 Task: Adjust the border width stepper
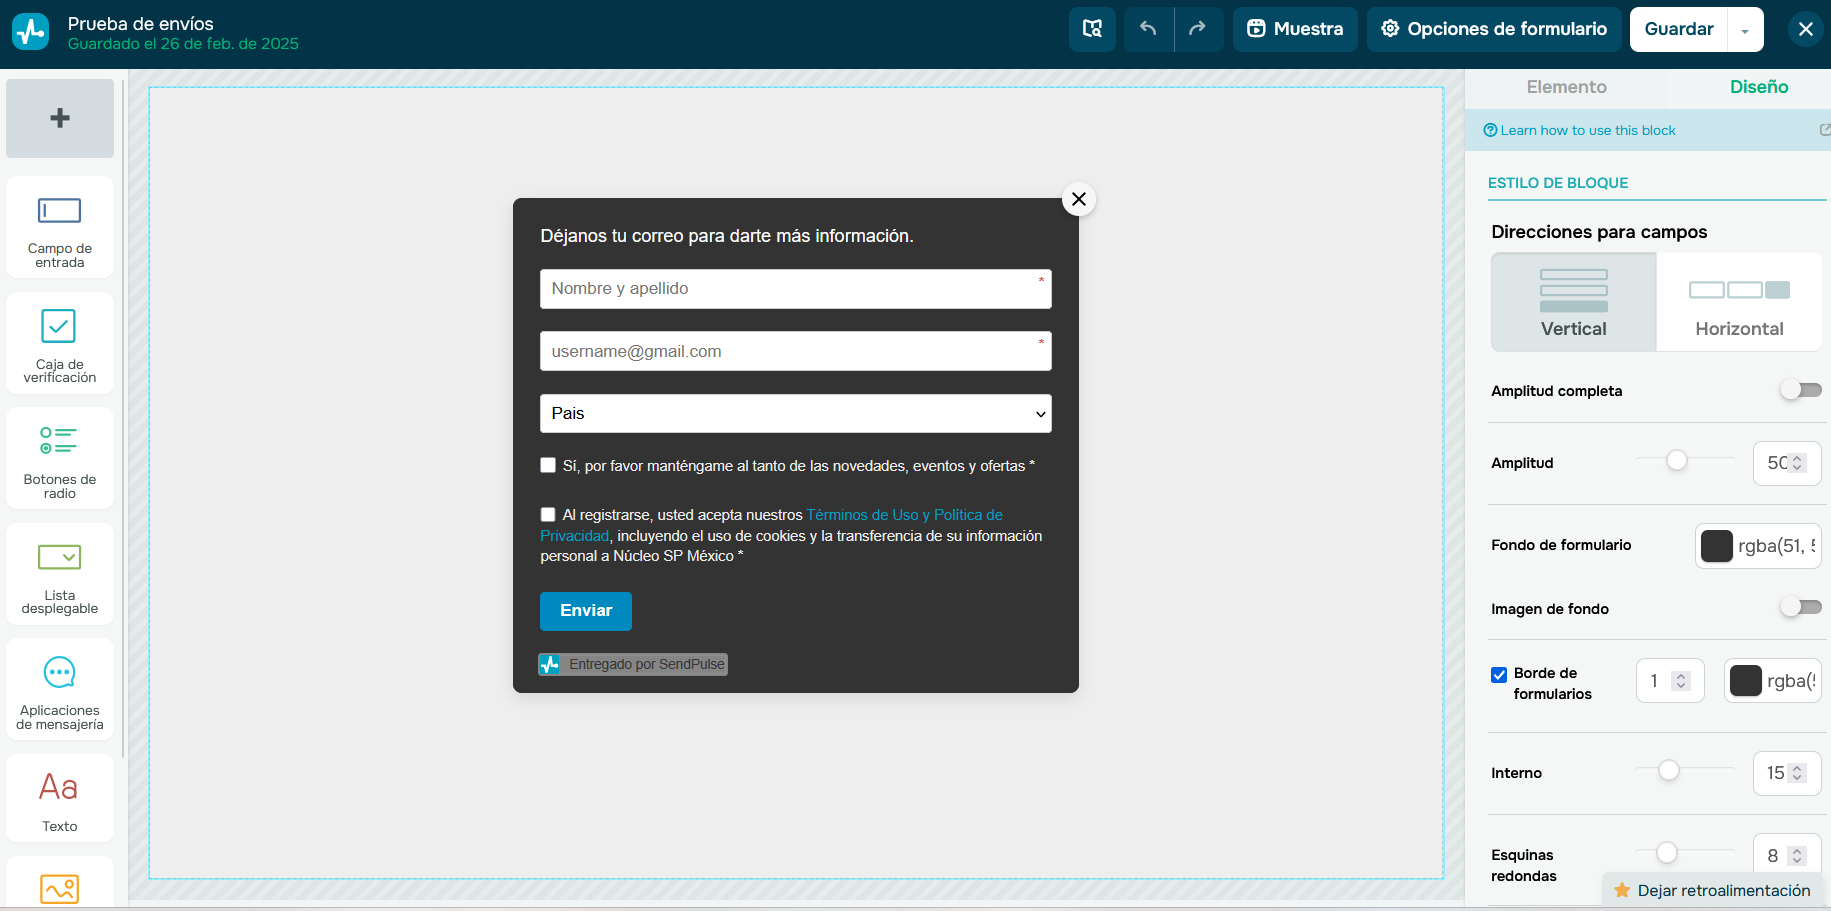pyautogui.click(x=1681, y=681)
